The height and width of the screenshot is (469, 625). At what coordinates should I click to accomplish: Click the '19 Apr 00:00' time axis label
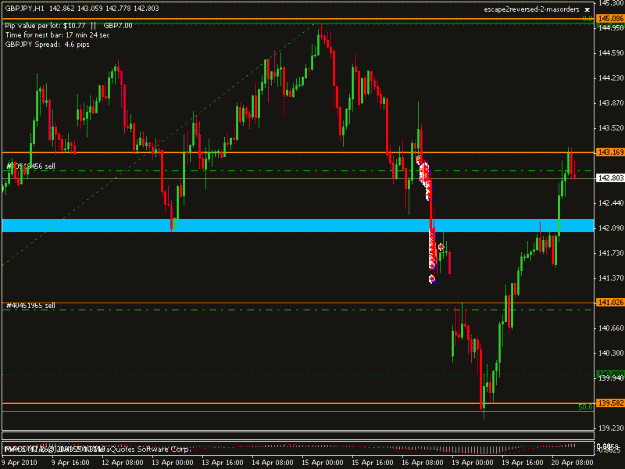coord(472,463)
